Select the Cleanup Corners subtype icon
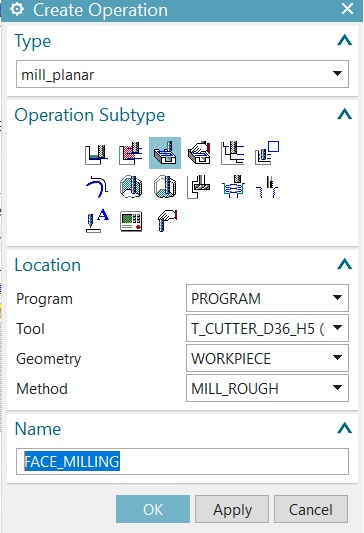This screenshot has width=364, height=533. 97,187
